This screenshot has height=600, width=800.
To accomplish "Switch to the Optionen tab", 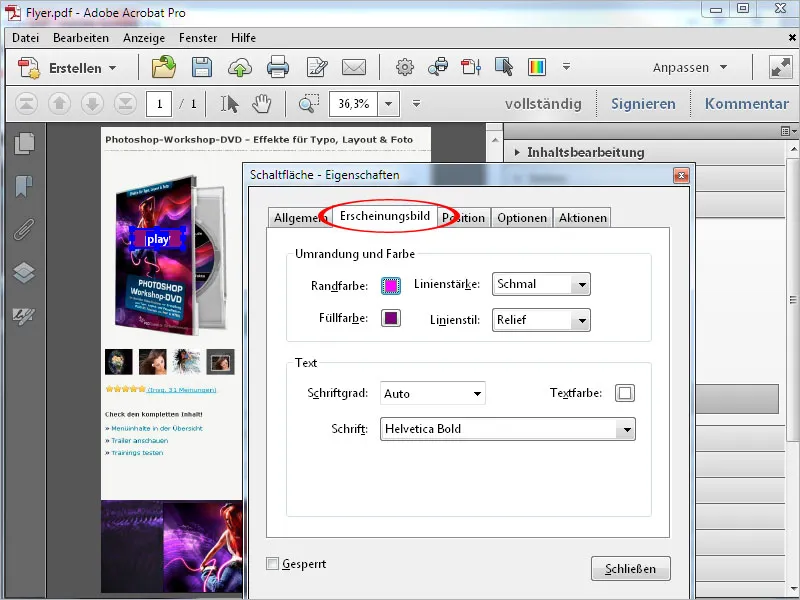I will [522, 218].
